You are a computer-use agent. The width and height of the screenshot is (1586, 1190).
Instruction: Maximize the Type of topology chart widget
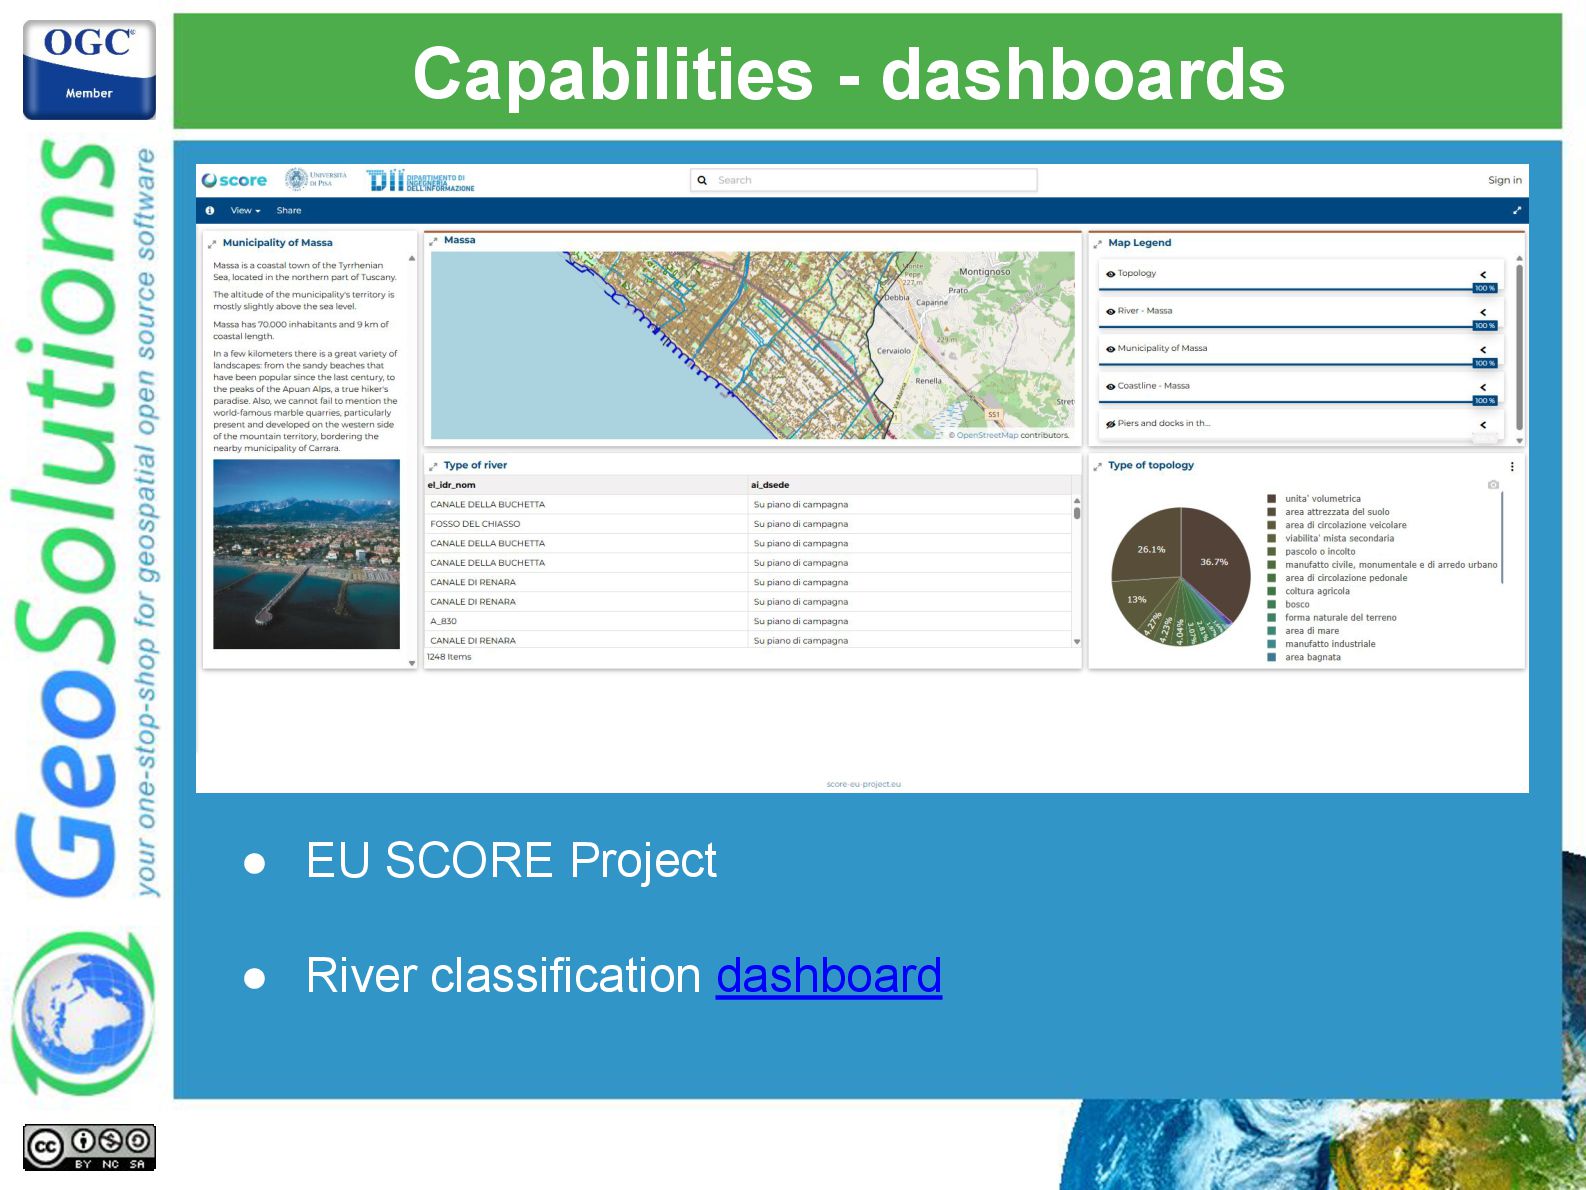pos(1098,466)
